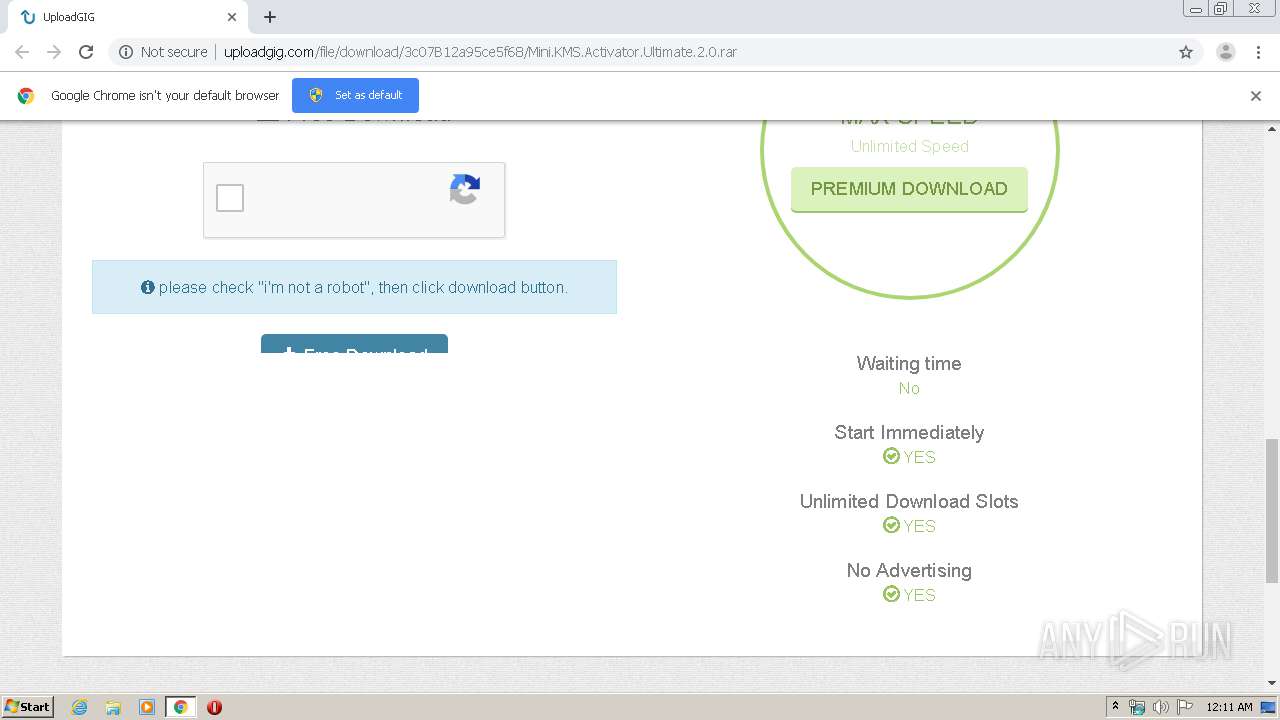The image size is (1280, 720).
Task: Open the Windows Start menu
Action: click(27, 706)
